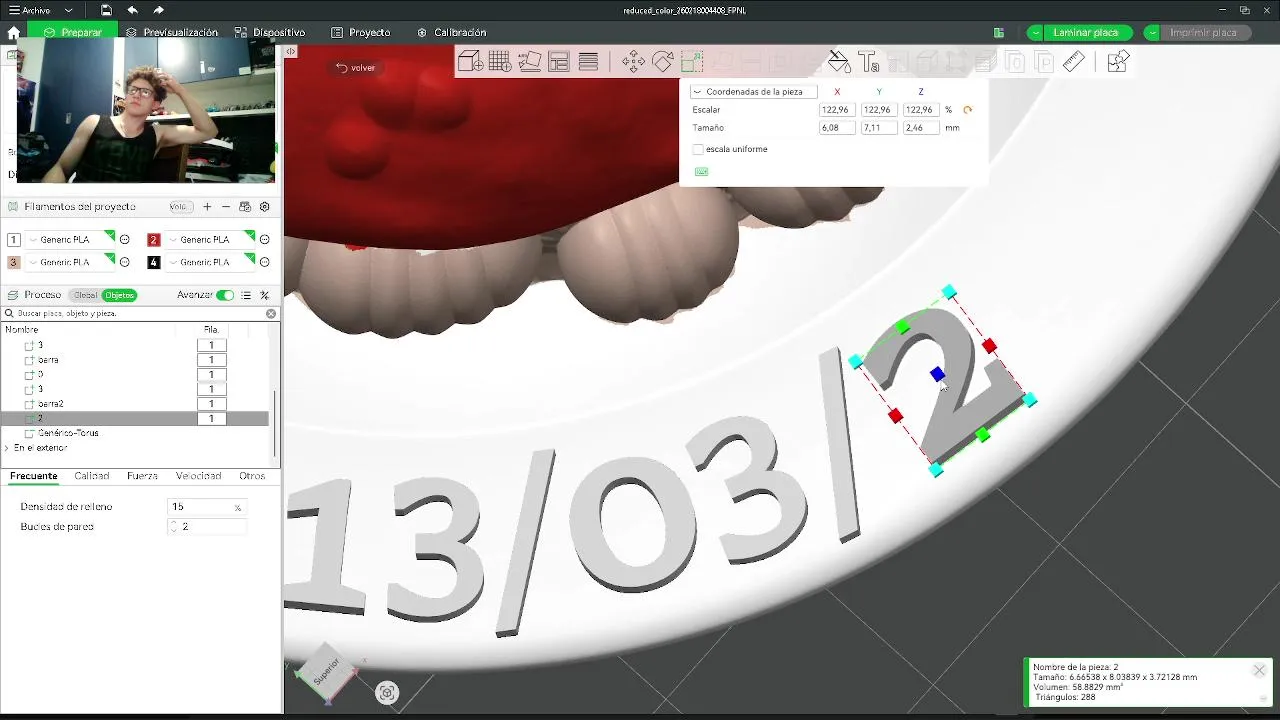Click the camera reset icon near view cube
1280x720 pixels.
click(387, 692)
